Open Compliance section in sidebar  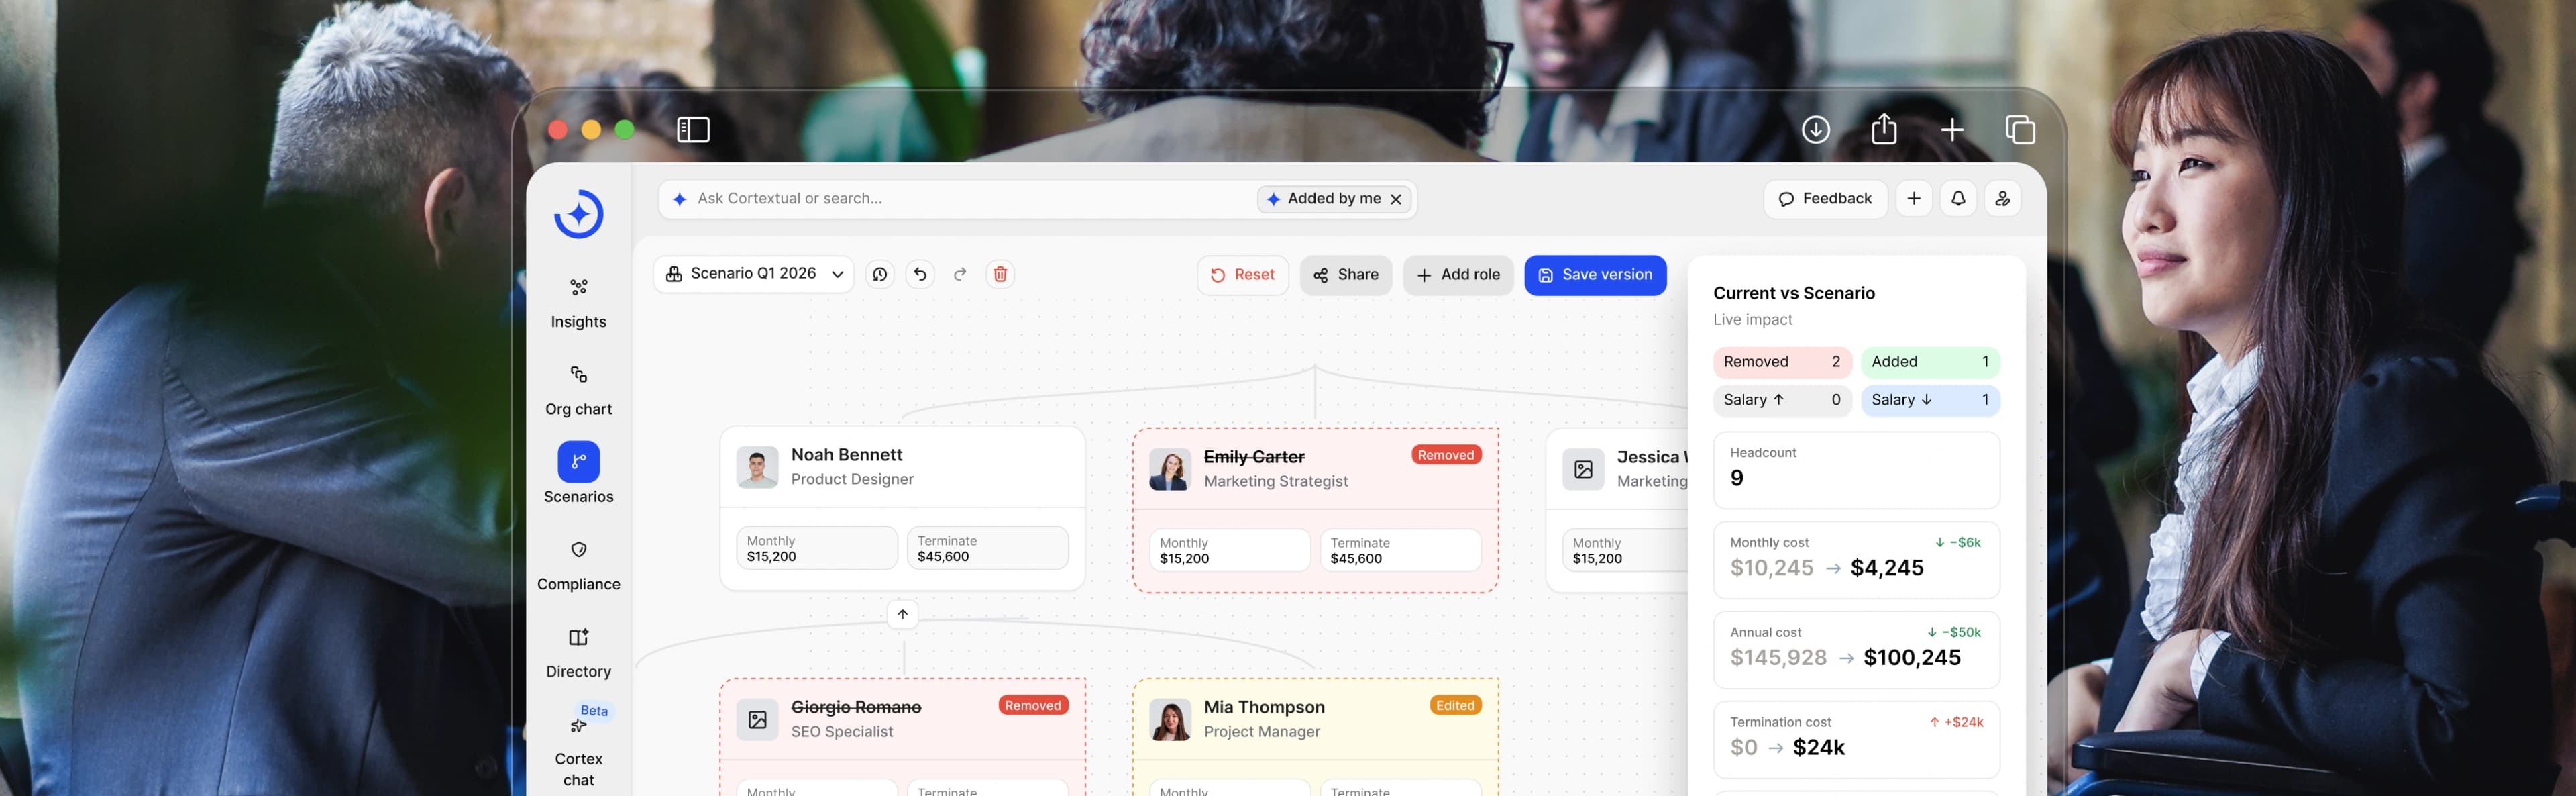tap(579, 566)
